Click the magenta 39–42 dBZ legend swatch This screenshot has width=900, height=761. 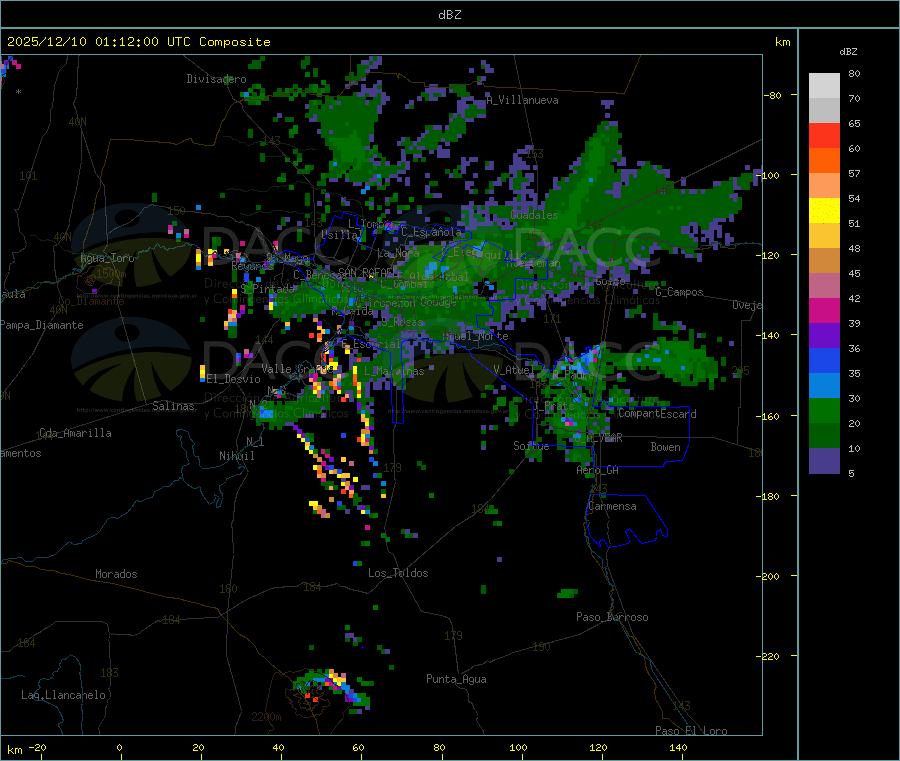824,310
